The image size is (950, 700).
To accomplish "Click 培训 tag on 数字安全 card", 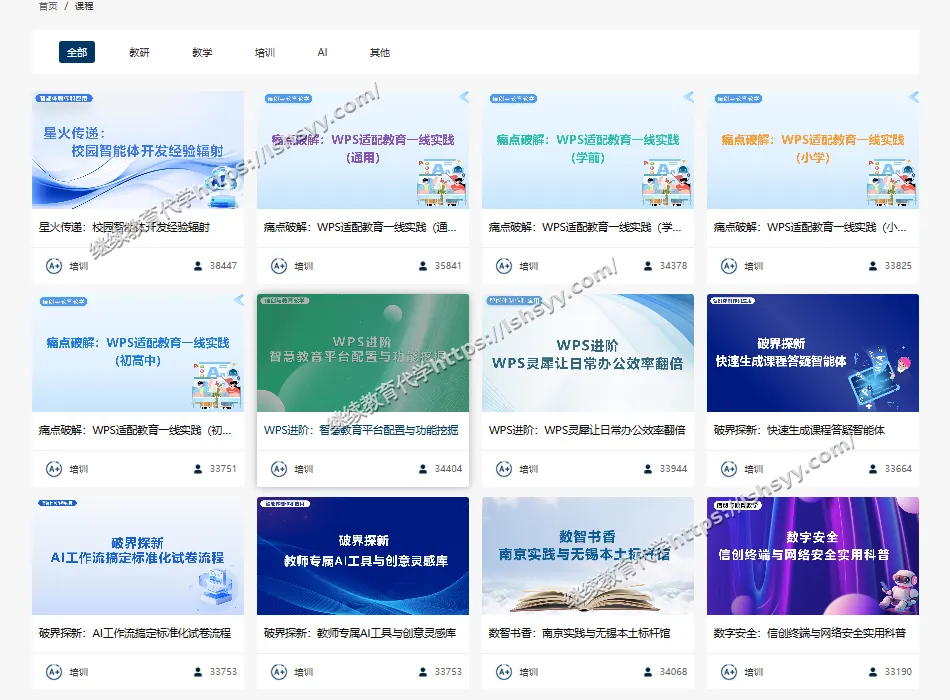I will point(754,672).
